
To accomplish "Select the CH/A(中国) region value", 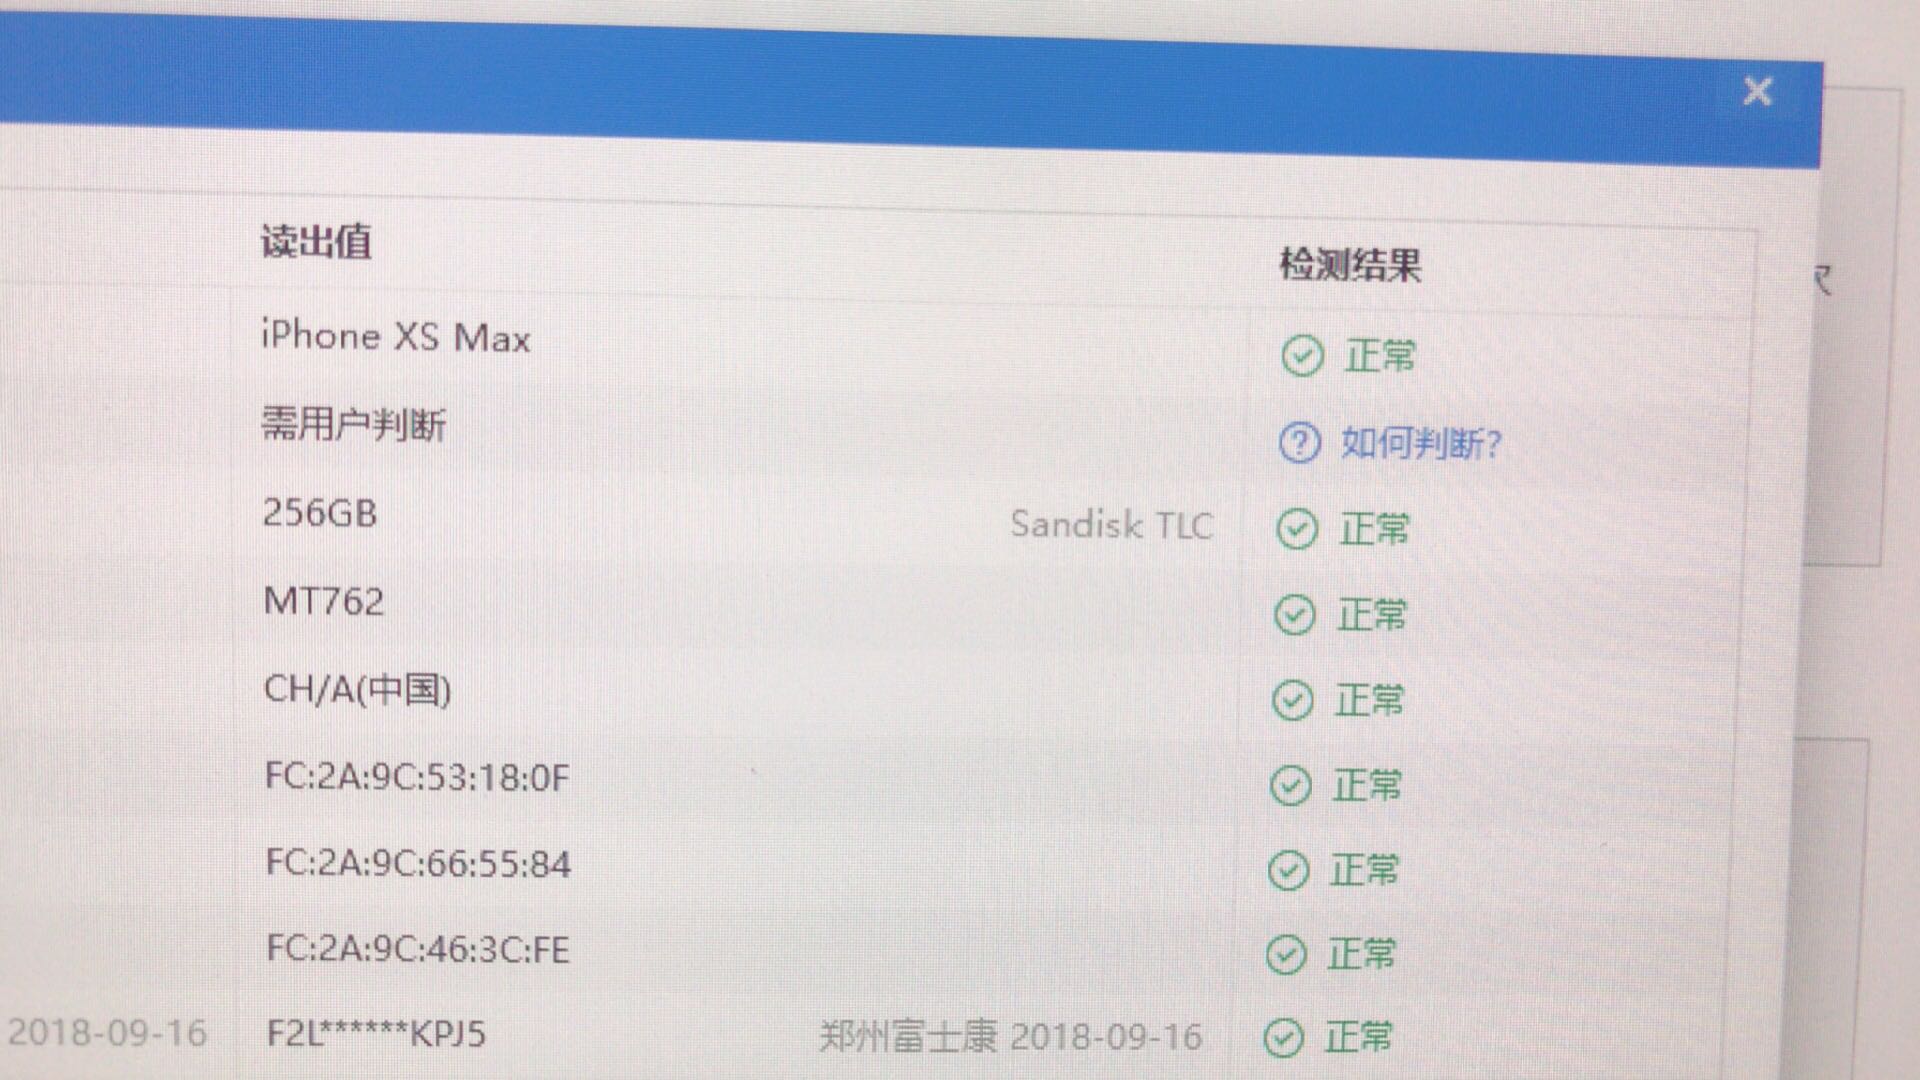I will (357, 689).
